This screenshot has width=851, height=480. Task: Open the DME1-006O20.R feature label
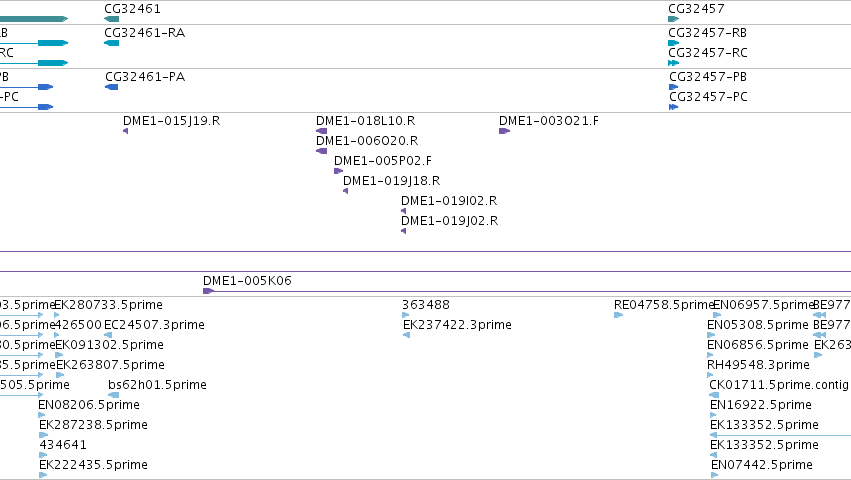367,141
